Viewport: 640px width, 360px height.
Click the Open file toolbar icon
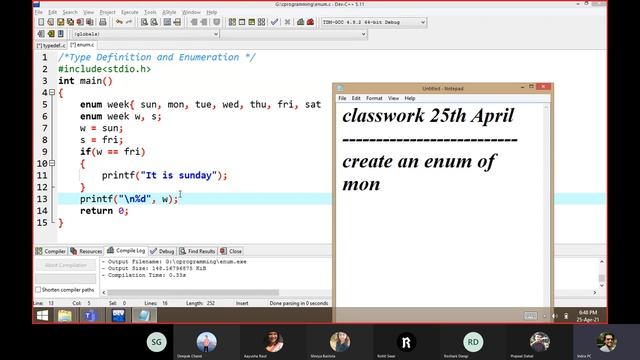coord(51,22)
